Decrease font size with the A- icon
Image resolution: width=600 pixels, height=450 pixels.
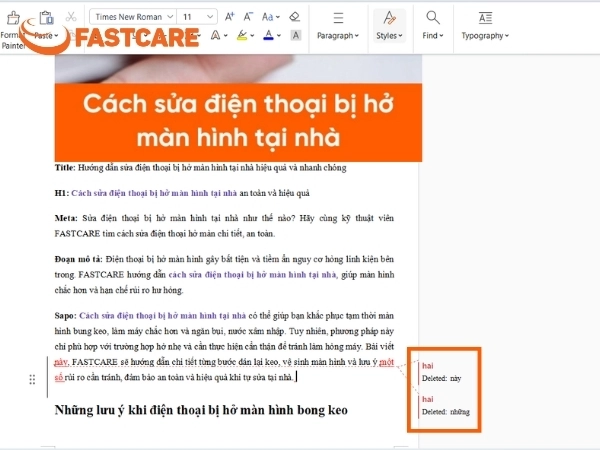(x=248, y=17)
